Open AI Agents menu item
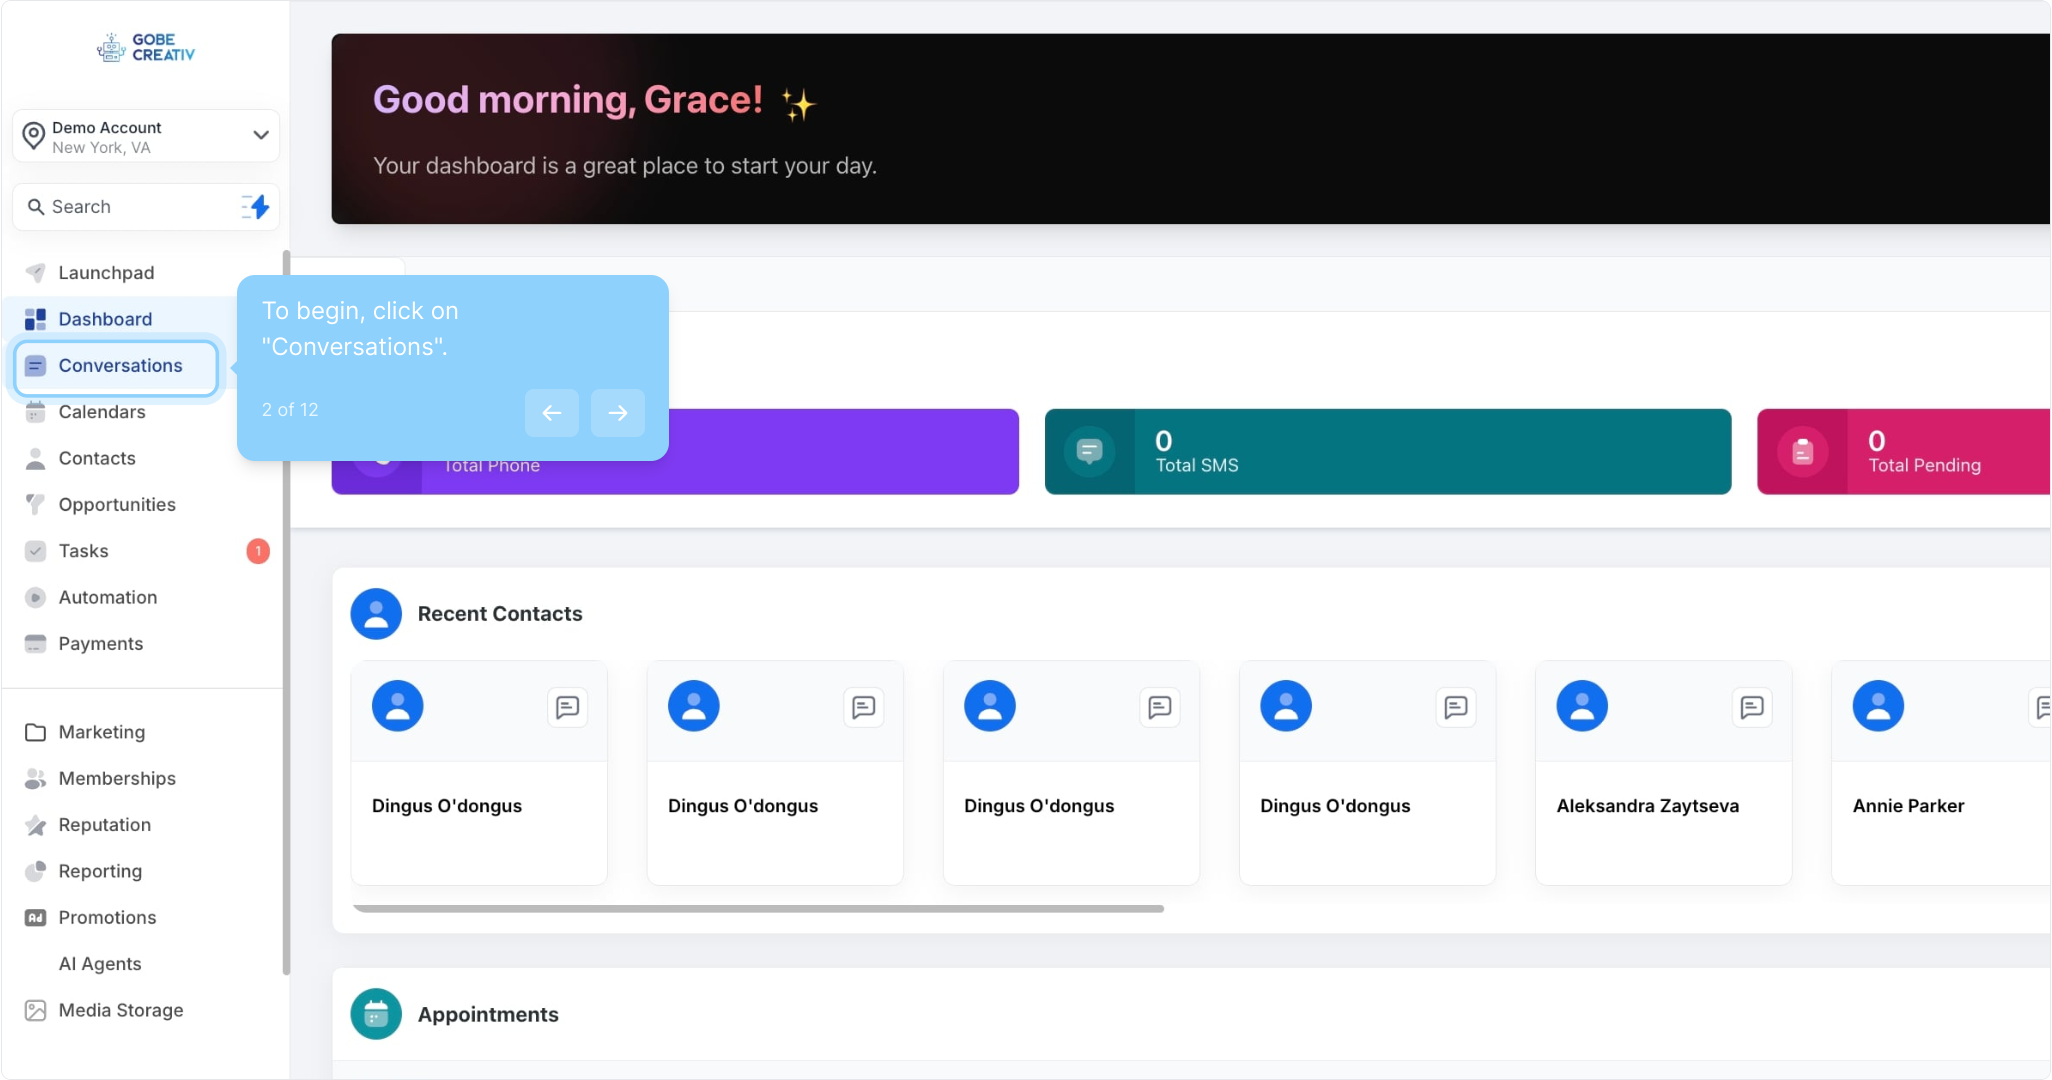The image size is (2052, 1080). coord(100,964)
